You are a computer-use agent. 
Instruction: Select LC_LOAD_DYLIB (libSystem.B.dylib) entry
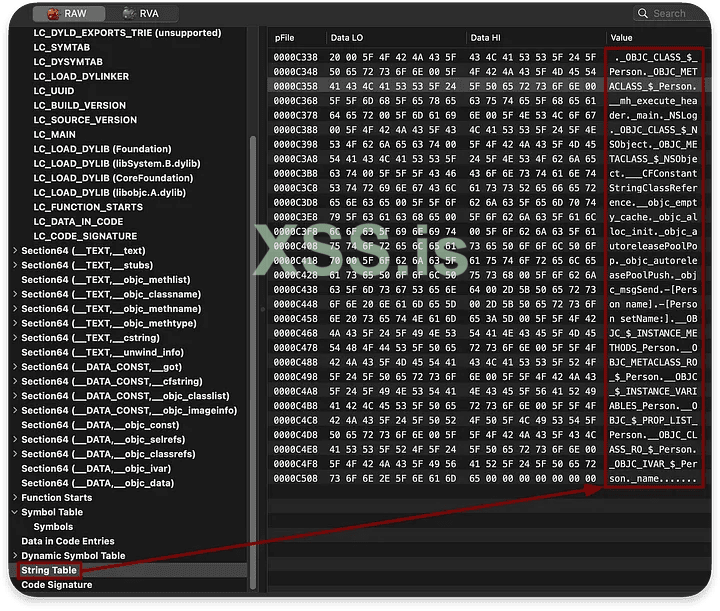click(x=117, y=163)
